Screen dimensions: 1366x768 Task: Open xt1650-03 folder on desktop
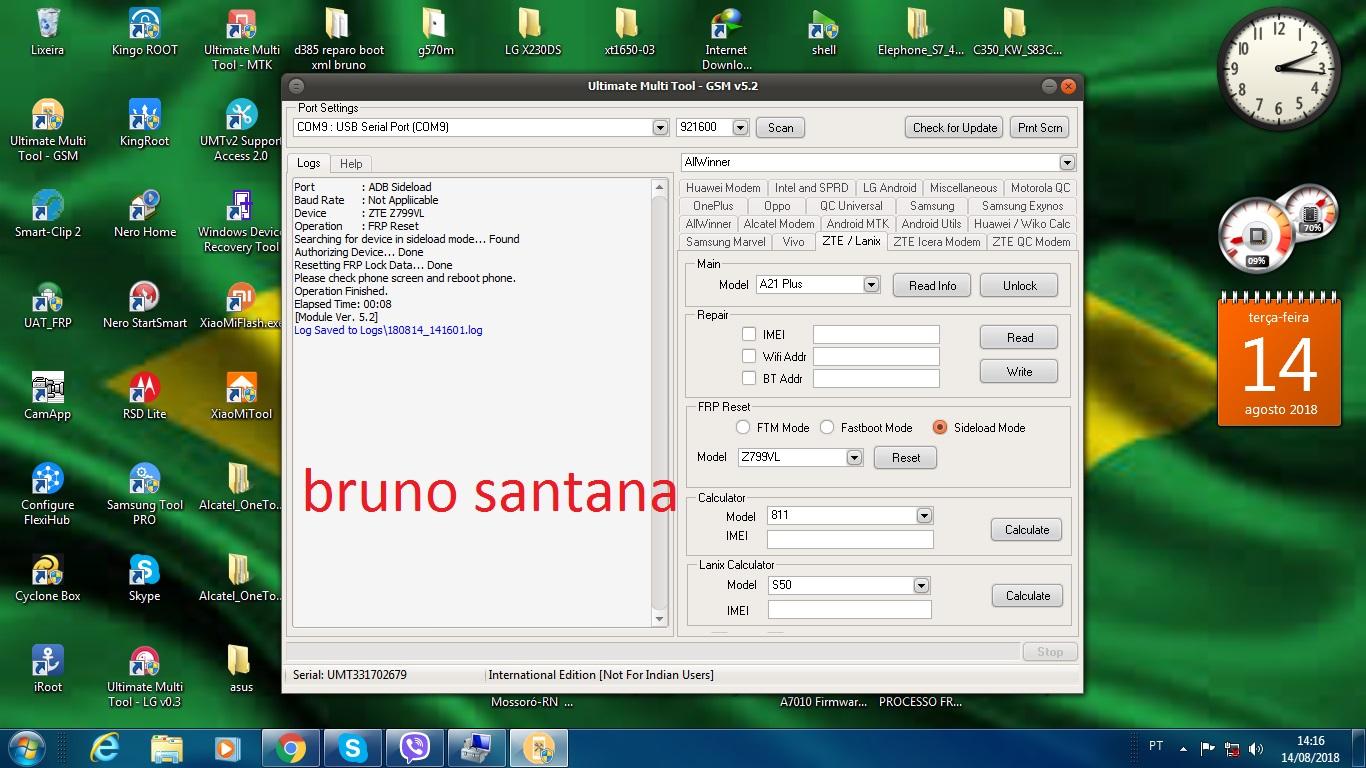pyautogui.click(x=629, y=32)
